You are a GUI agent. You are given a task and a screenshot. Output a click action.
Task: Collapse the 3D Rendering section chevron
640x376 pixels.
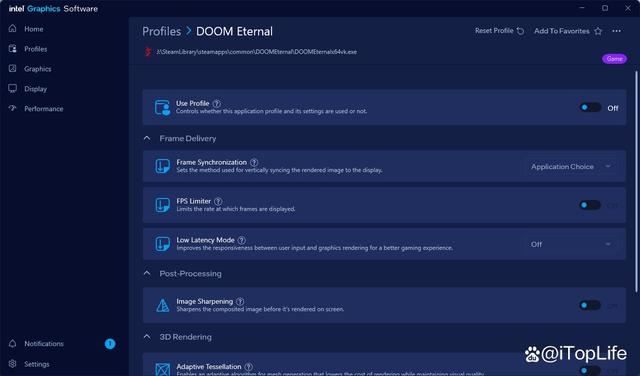click(147, 337)
